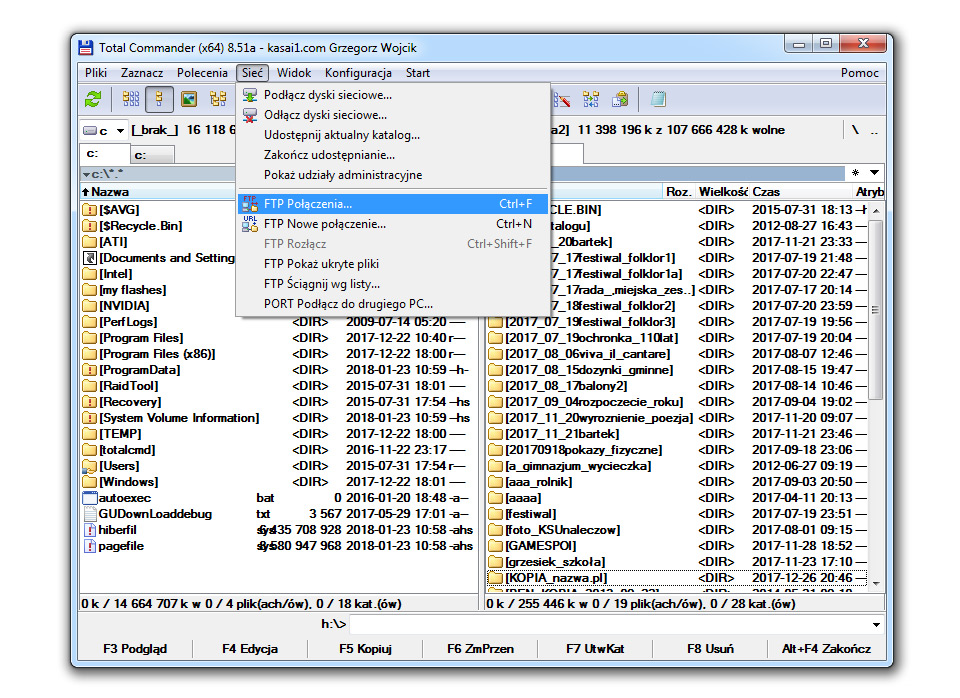Open the left panel drive c dropdown
This screenshot has height=698, width=960.
click(104, 130)
